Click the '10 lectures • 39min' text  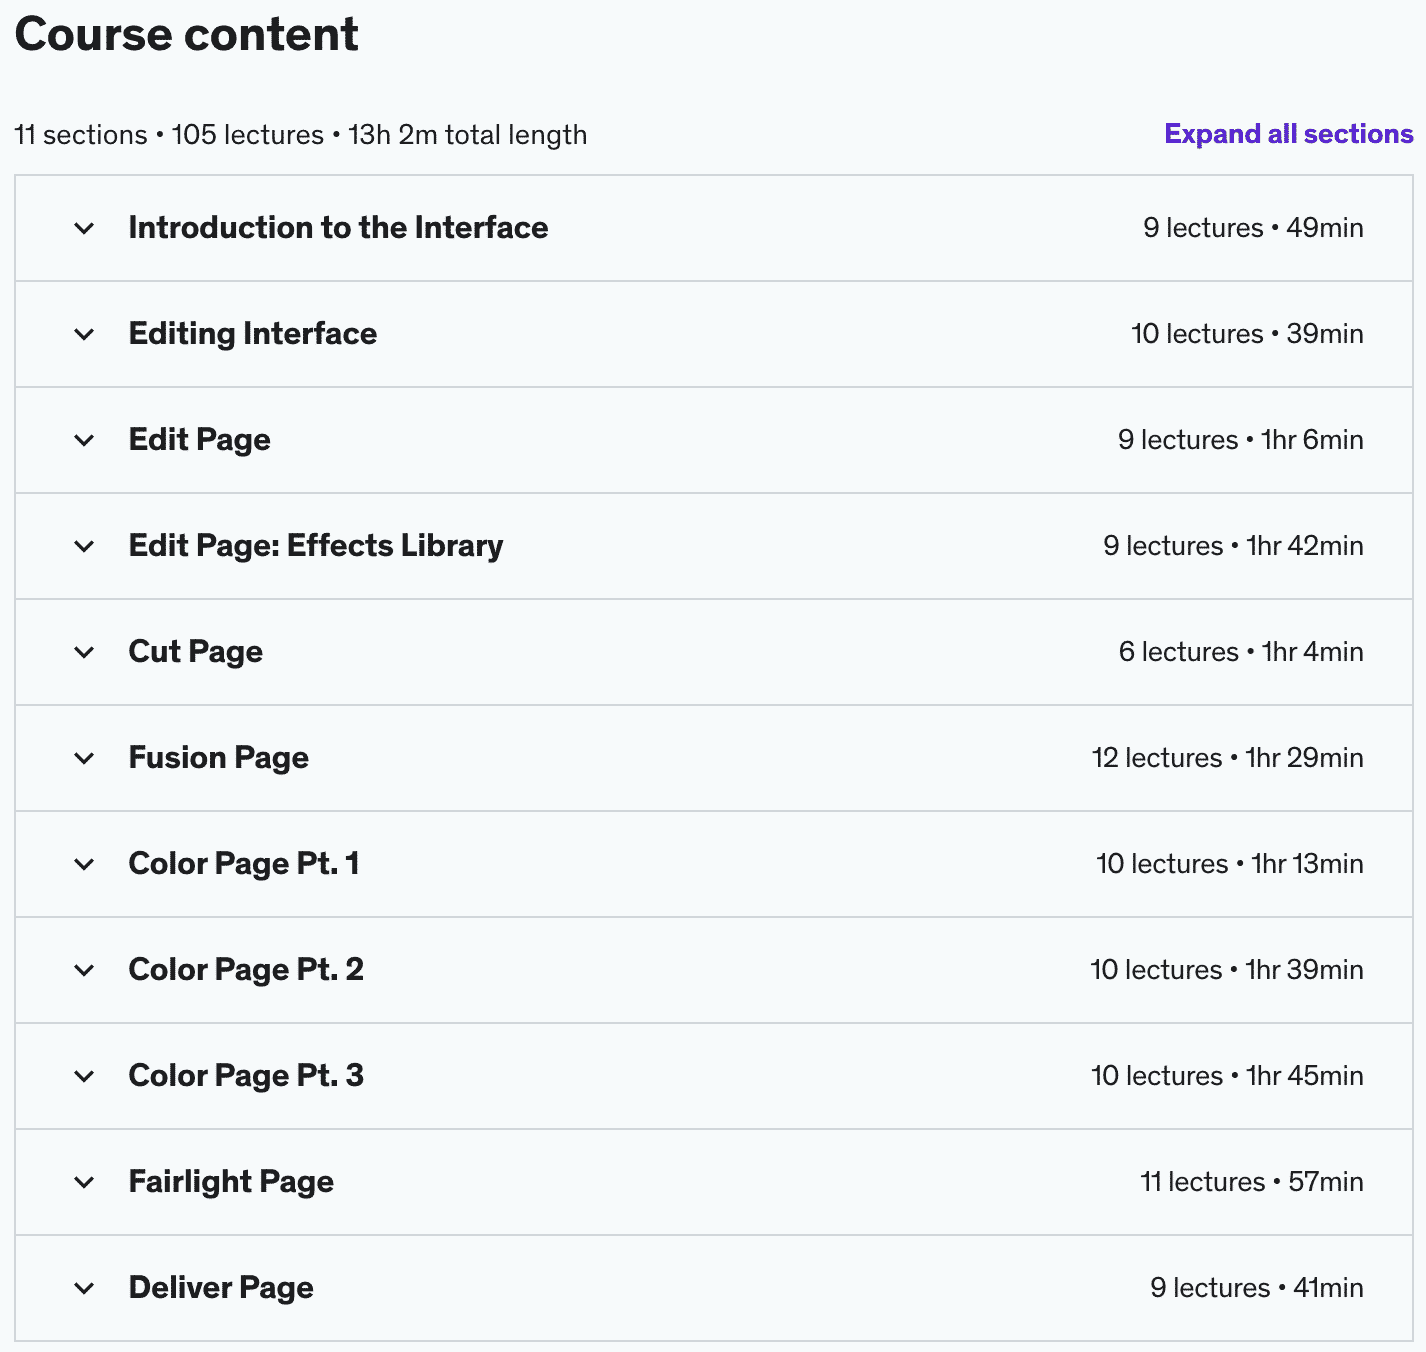(x=1247, y=334)
